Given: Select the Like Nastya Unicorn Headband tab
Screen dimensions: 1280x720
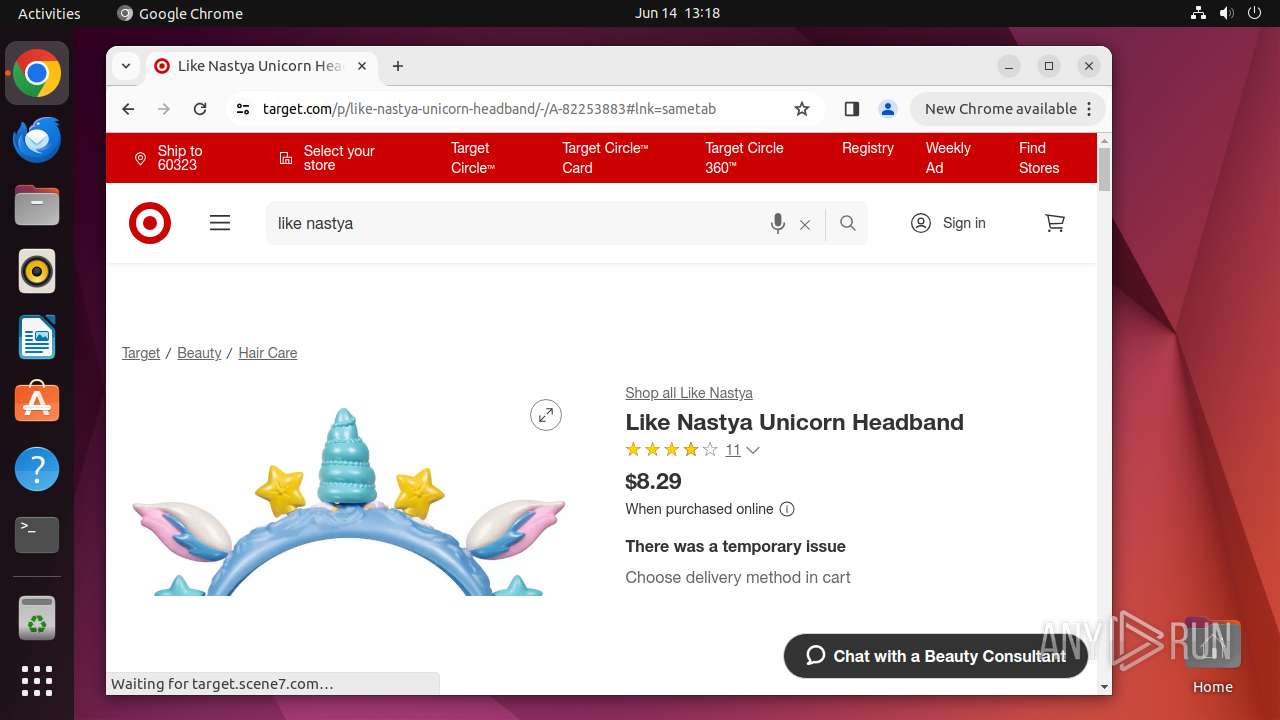Looking at the screenshot, I should pos(262,66).
